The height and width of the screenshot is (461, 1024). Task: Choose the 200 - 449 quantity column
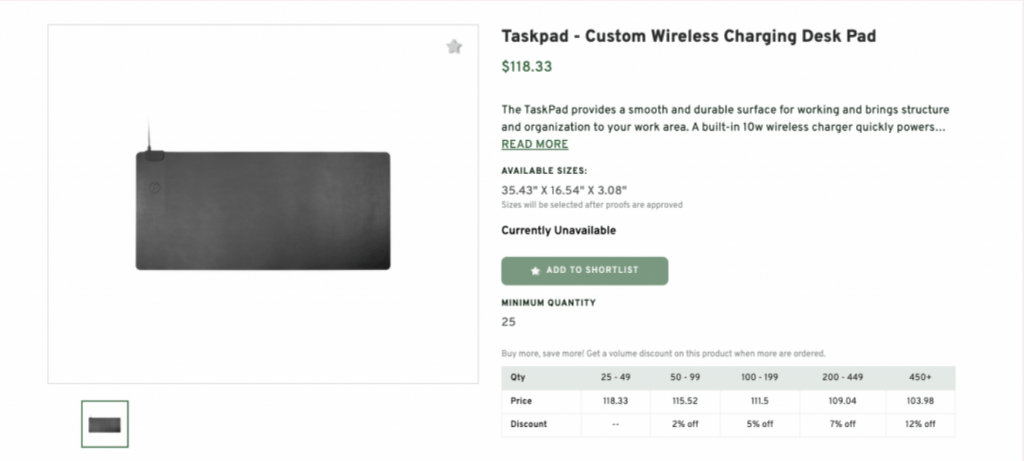840,378
